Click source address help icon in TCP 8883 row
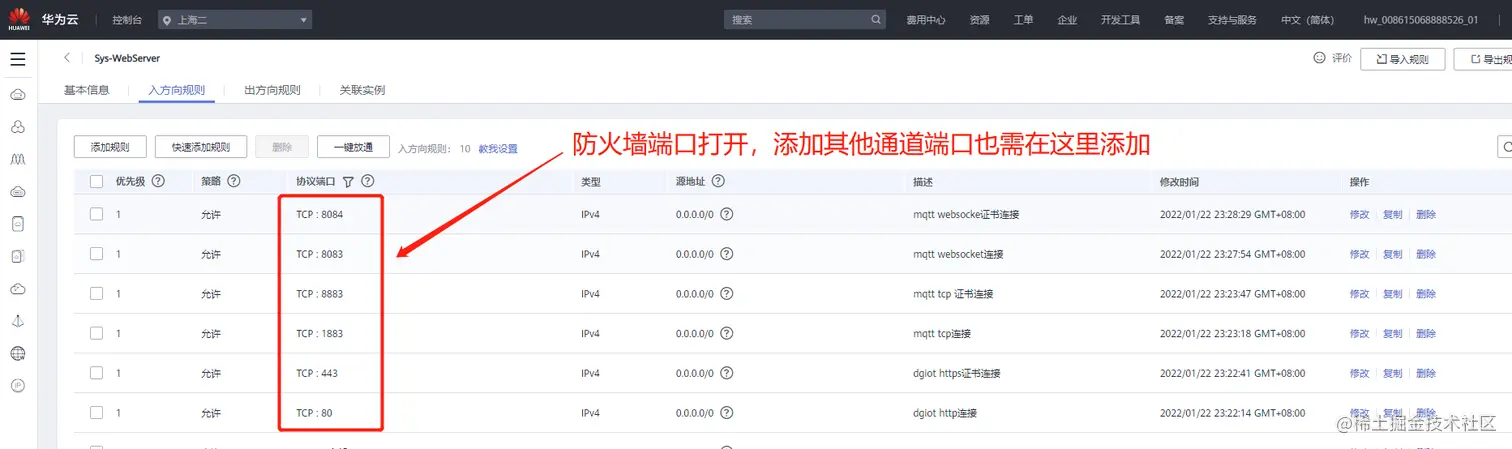This screenshot has width=1512, height=449. [x=727, y=294]
